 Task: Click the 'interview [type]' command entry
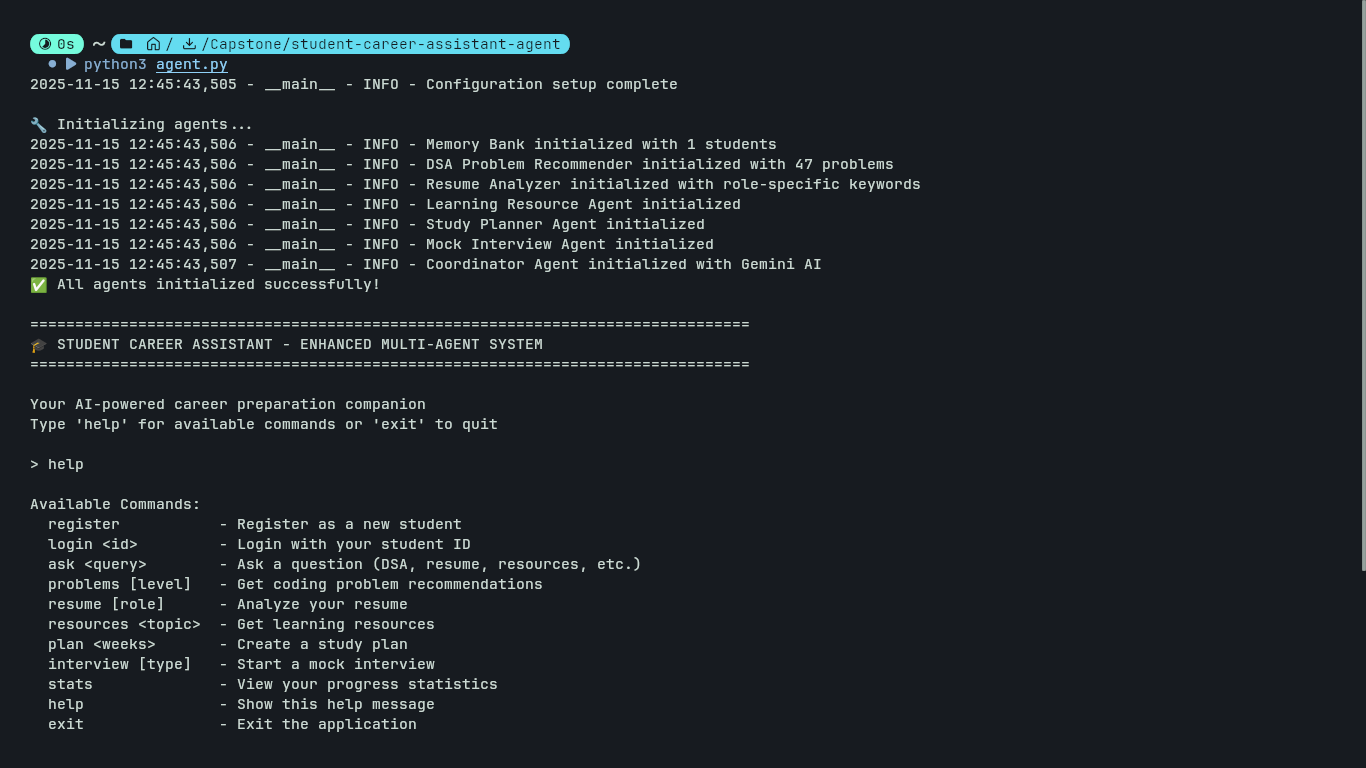coord(120,664)
